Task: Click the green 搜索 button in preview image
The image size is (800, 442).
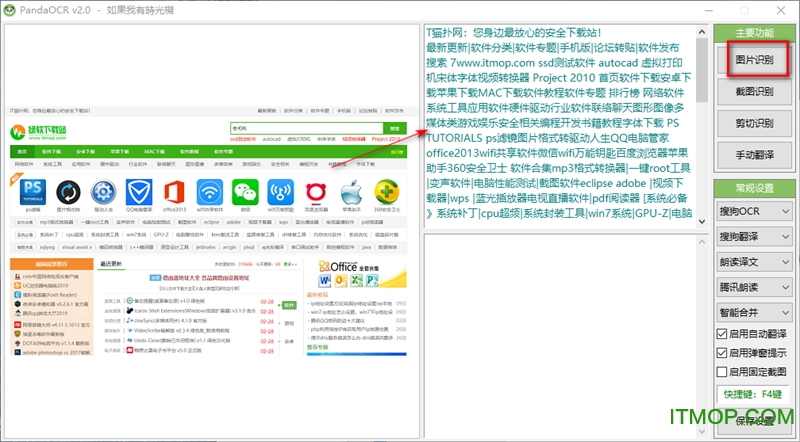Action: [395, 129]
